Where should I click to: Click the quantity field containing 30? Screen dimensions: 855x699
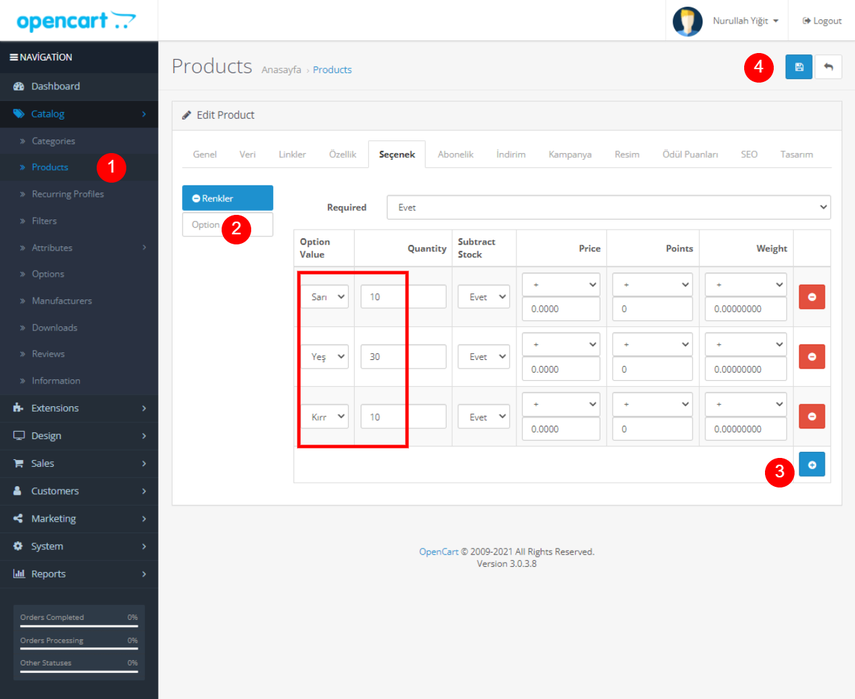point(403,357)
